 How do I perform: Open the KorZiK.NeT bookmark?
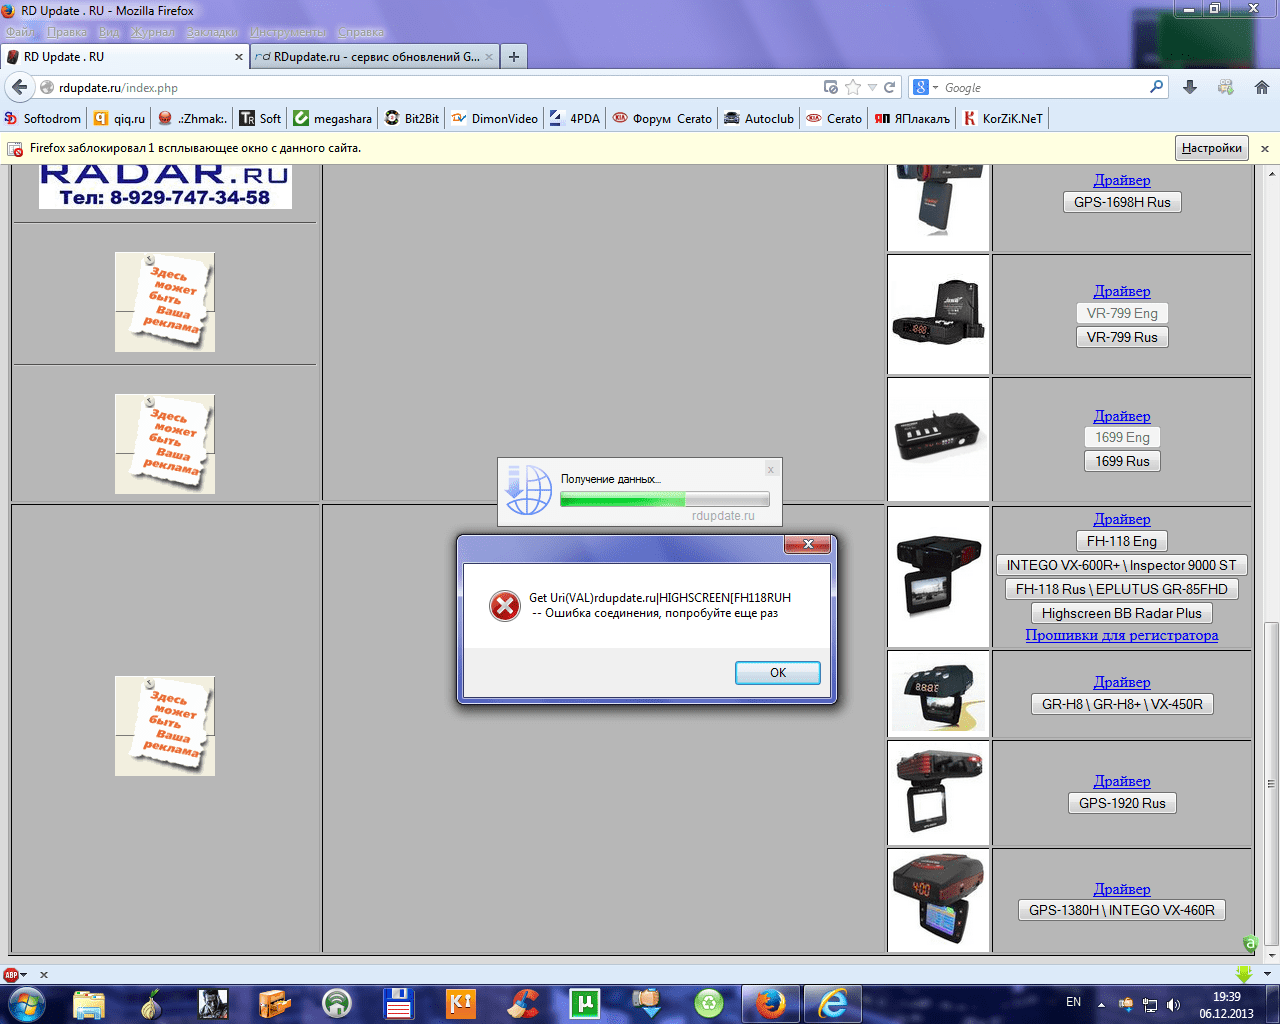click(1003, 118)
